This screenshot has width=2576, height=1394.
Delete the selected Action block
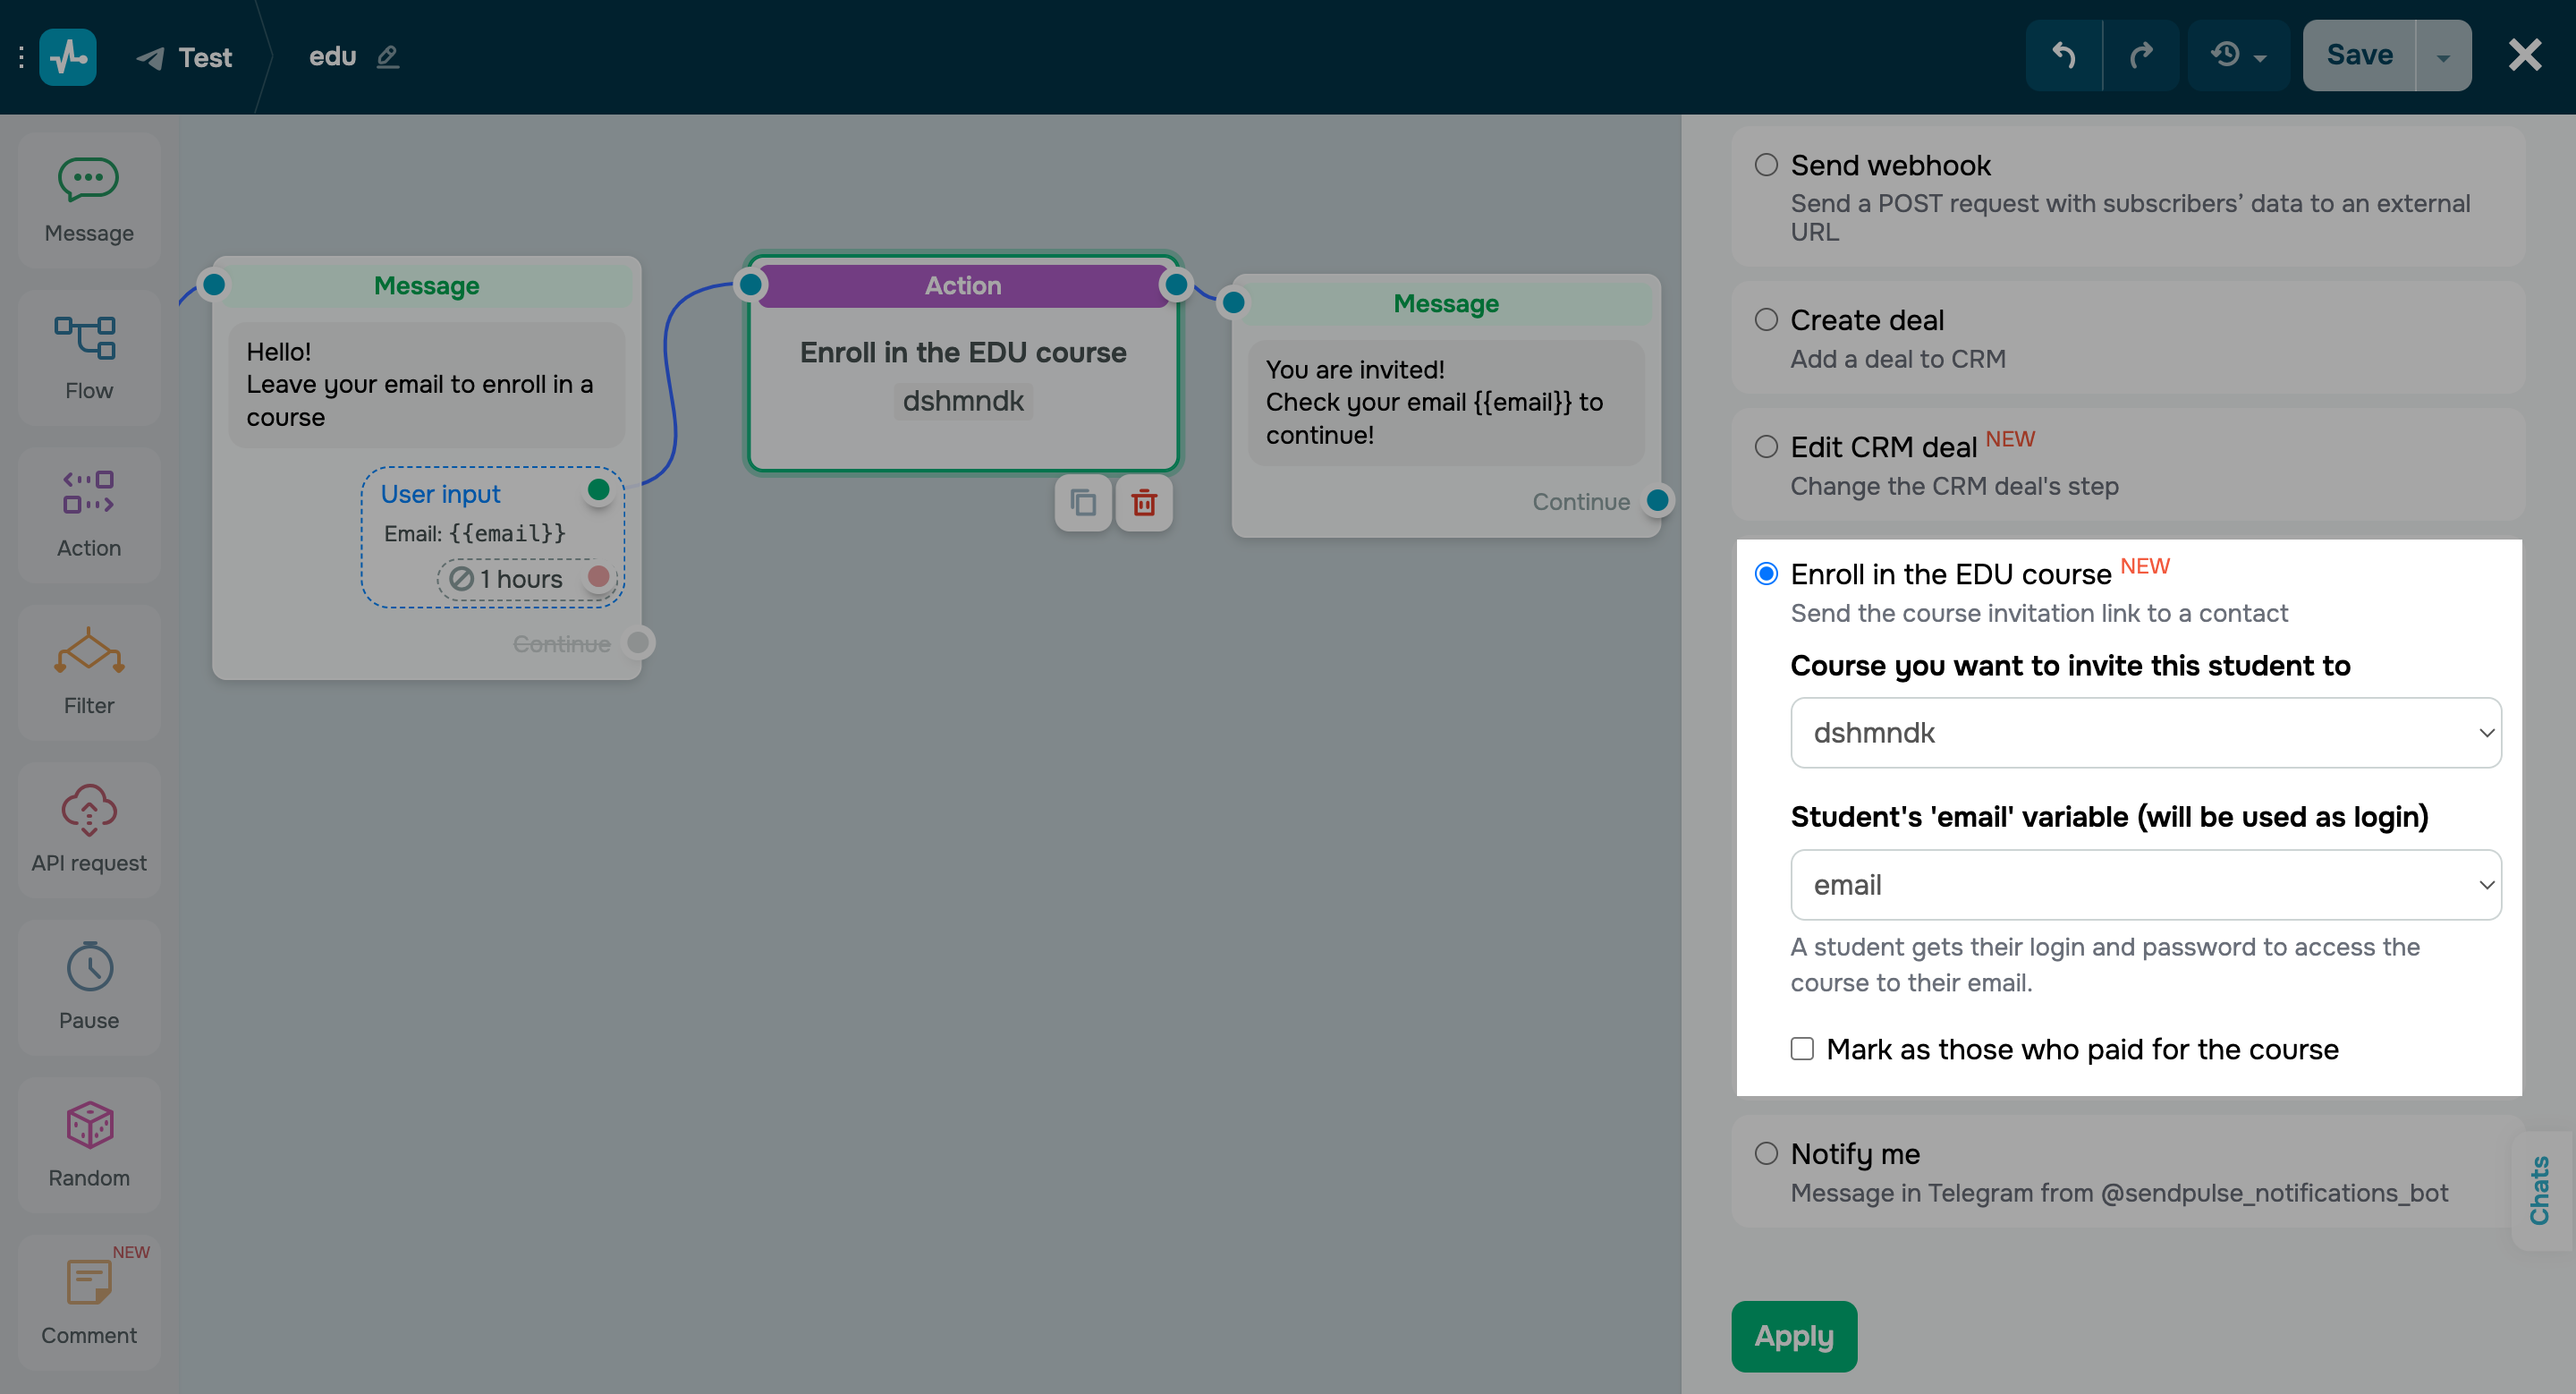1144,503
